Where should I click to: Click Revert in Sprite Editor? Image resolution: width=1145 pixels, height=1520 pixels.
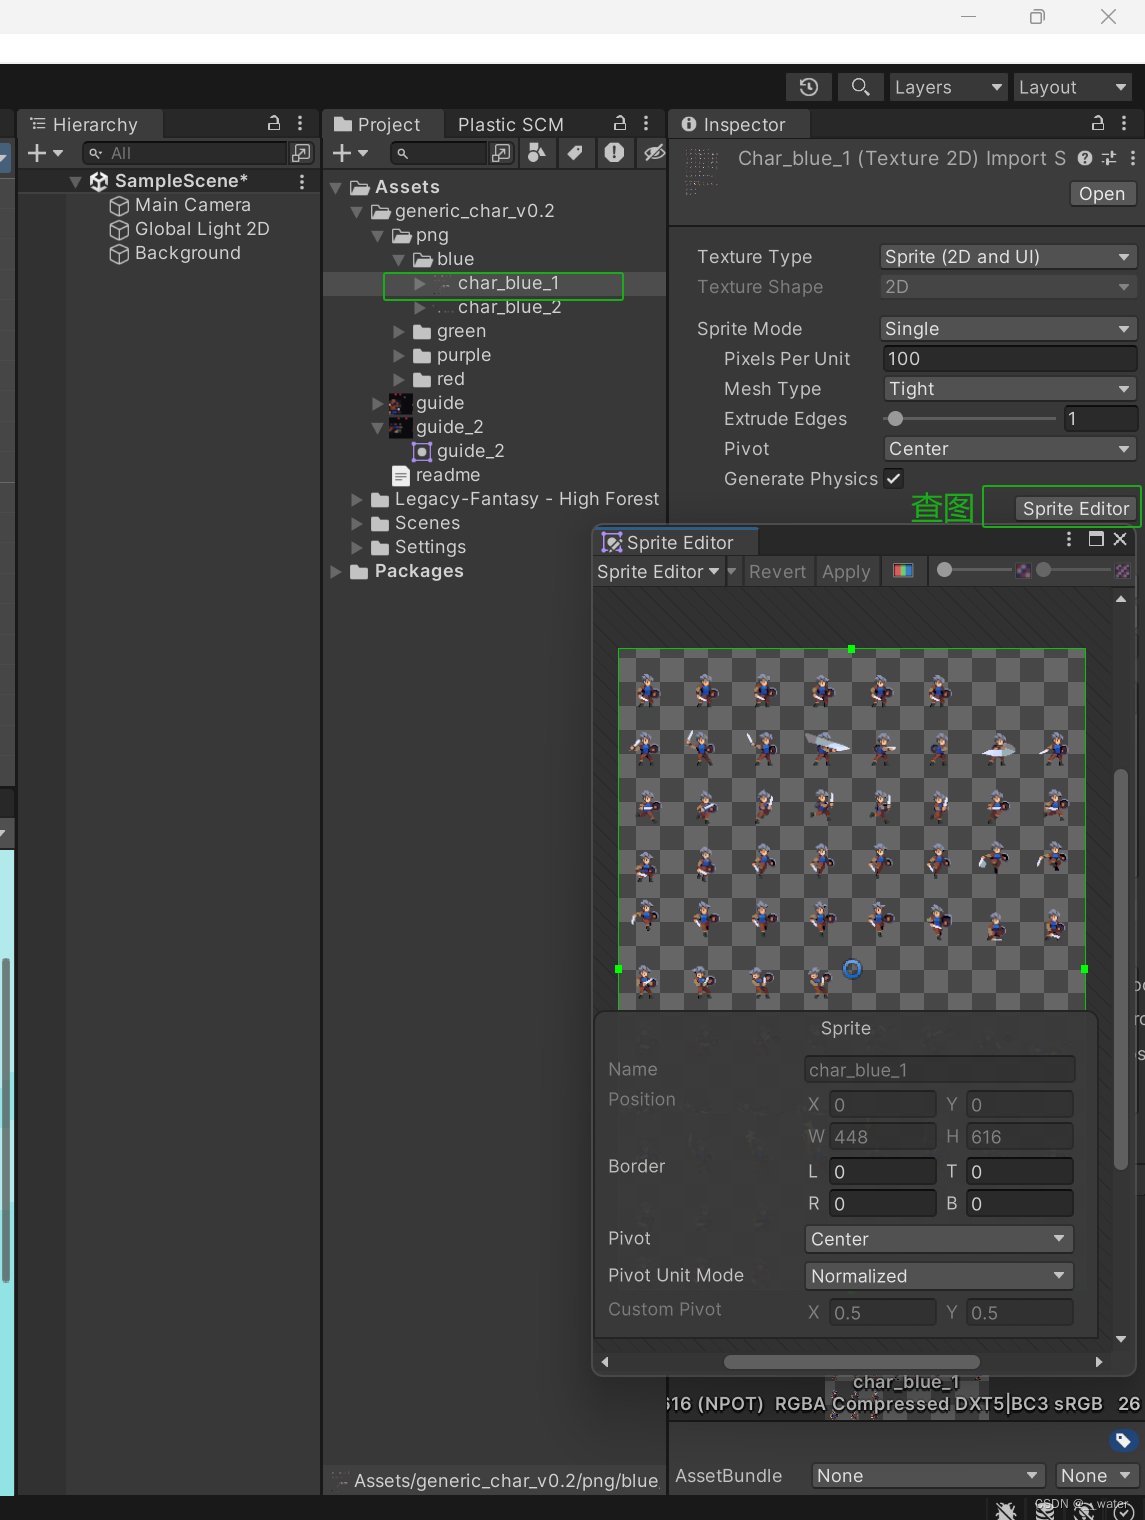pyautogui.click(x=777, y=572)
